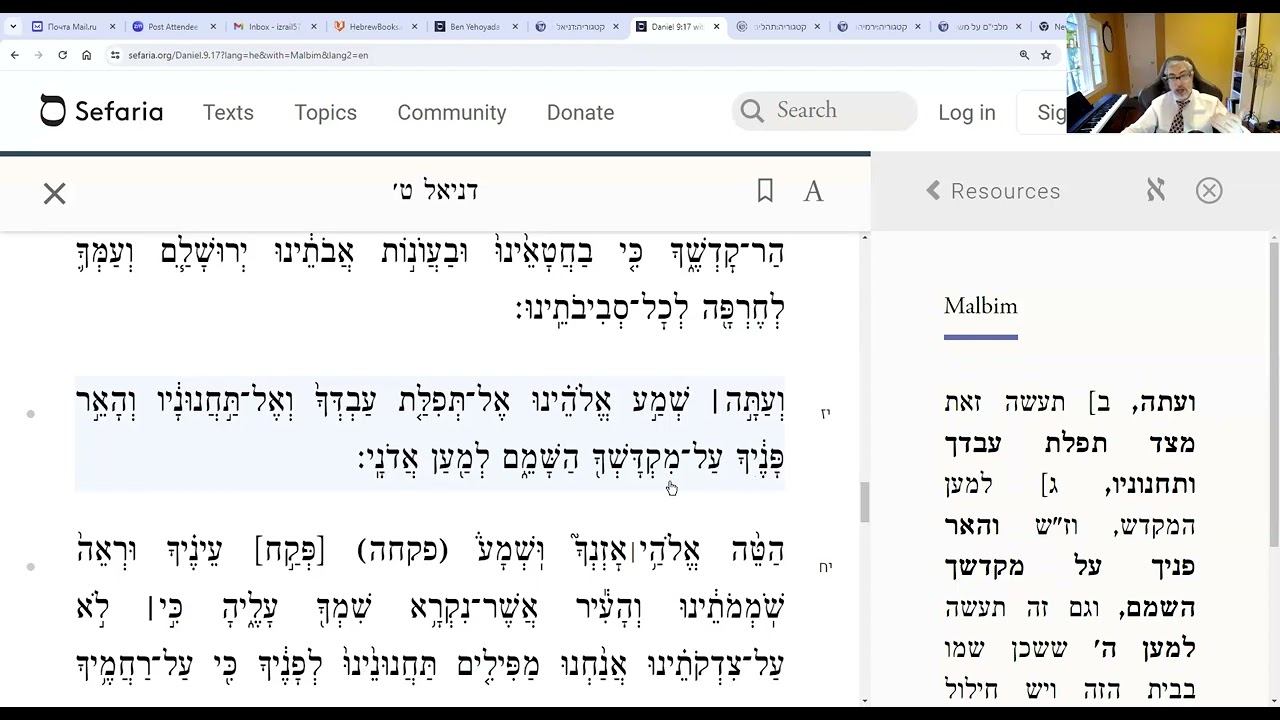Switch to the HebrewBooks tab

pos(373,27)
